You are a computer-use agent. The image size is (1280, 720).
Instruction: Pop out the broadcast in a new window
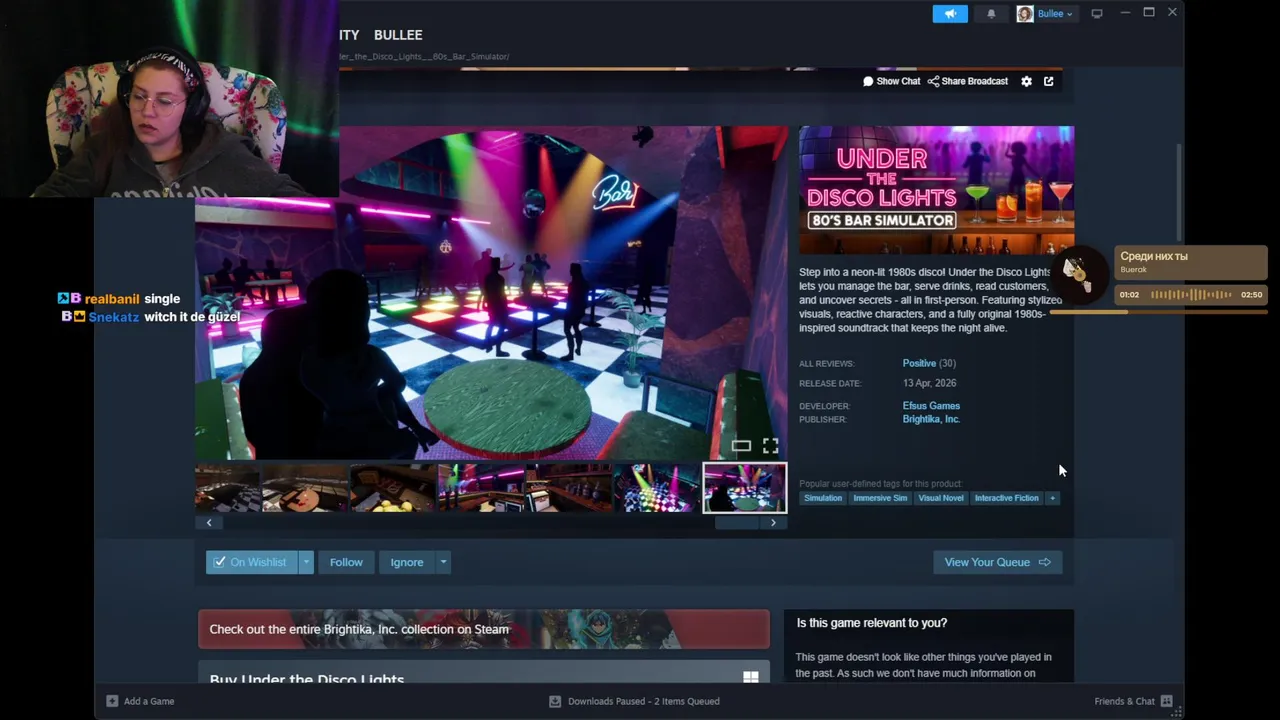1048,81
